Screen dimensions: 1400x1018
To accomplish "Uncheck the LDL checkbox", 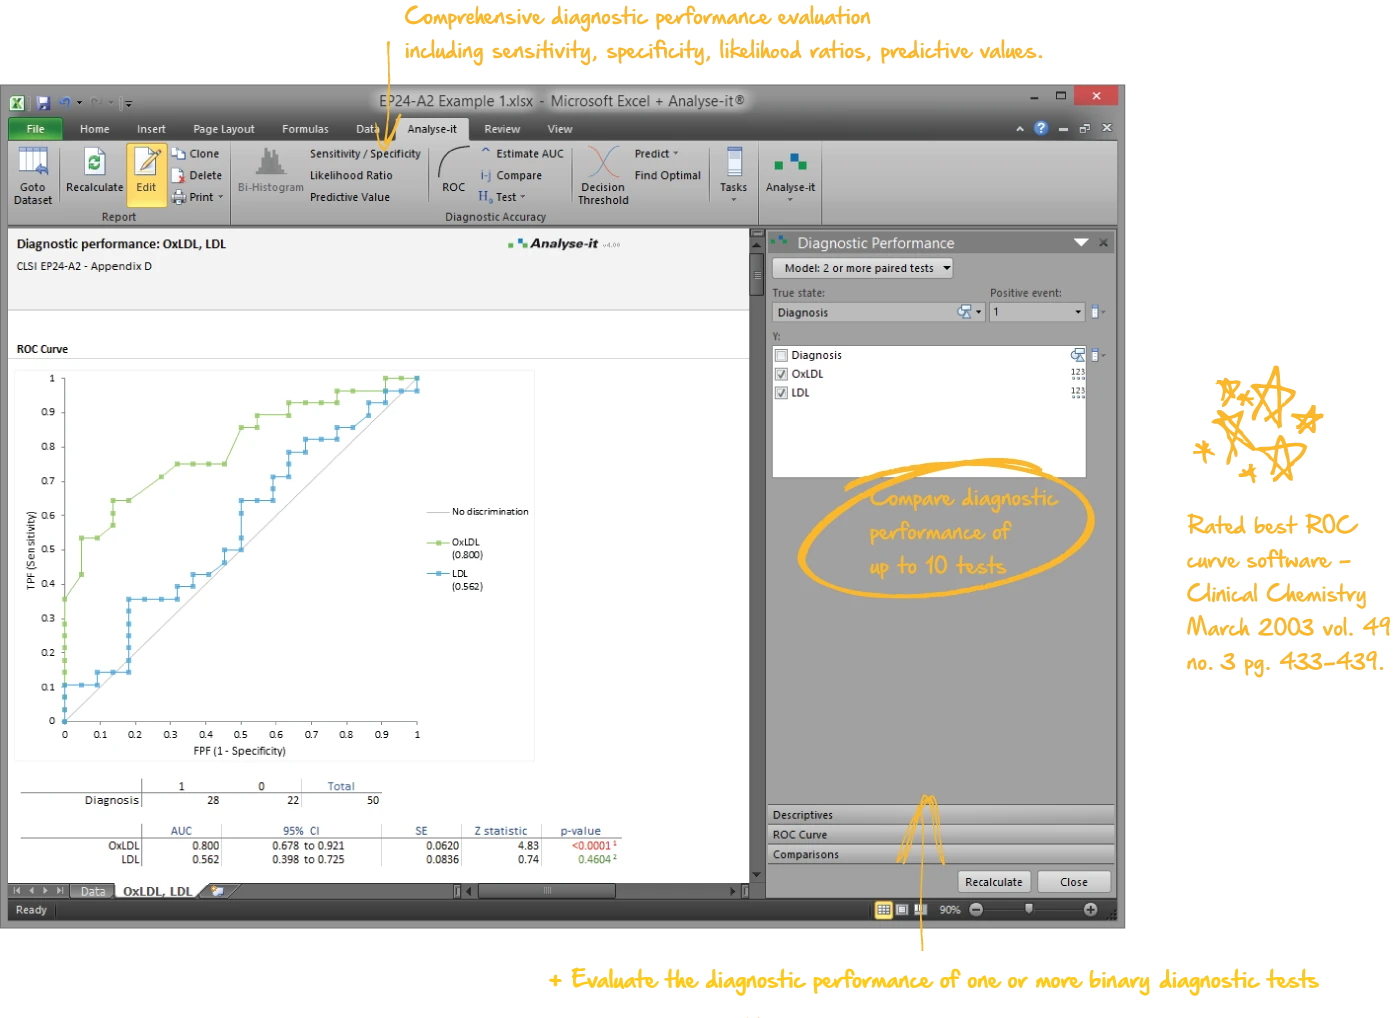I will click(781, 393).
